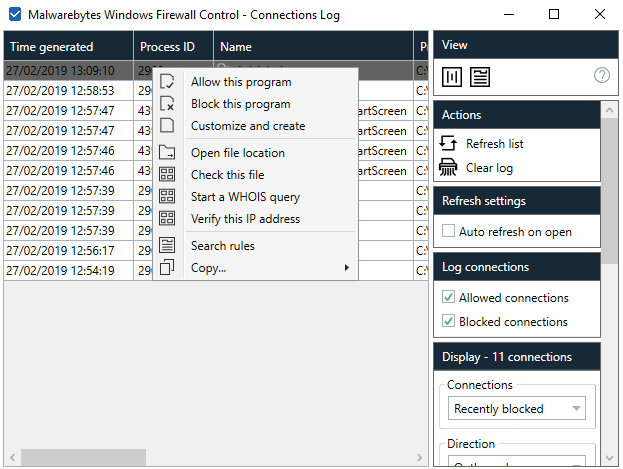Click the Display - 11 connections header
This screenshot has width=623, height=469.
517,357
